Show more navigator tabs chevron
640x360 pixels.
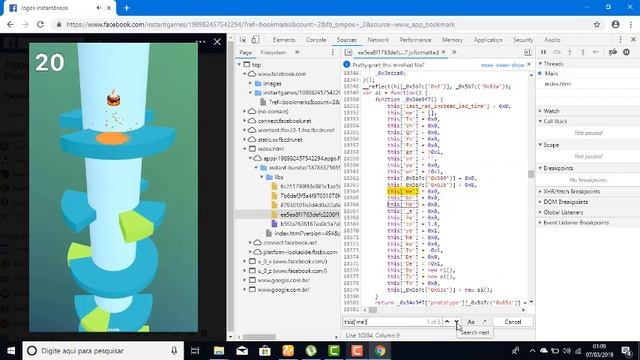pos(297,52)
